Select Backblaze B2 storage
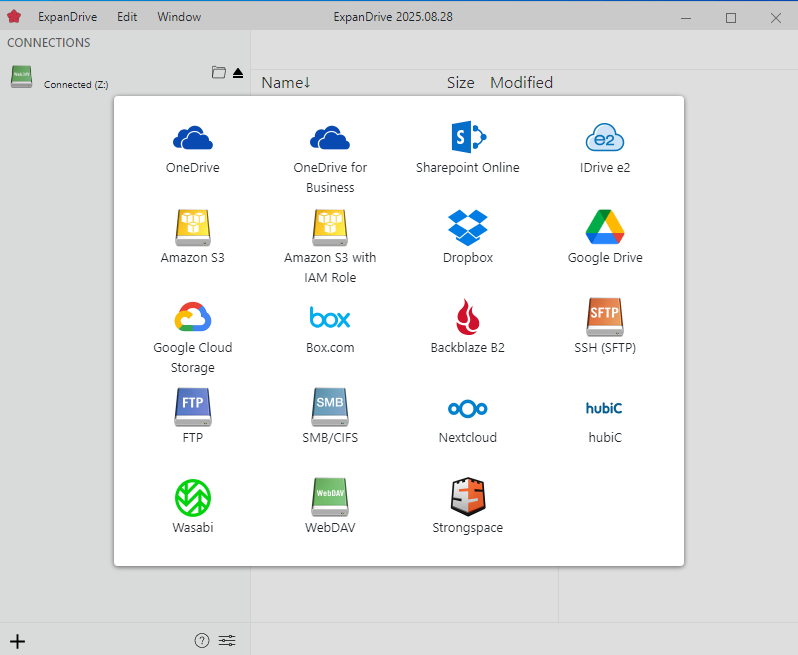 [468, 327]
